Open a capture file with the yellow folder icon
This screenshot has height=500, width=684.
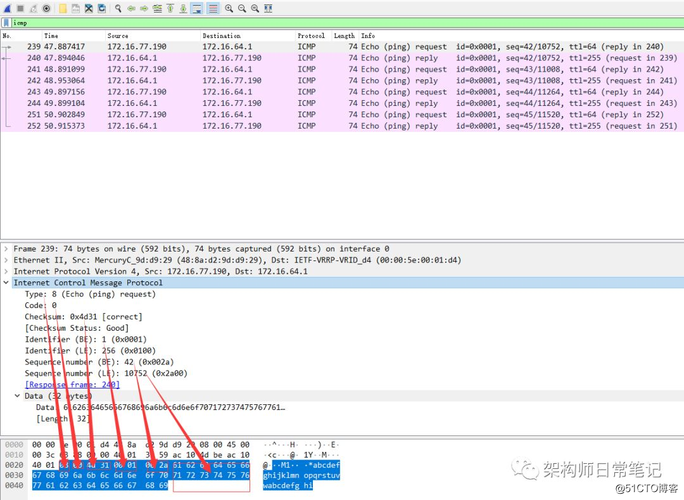coord(62,8)
